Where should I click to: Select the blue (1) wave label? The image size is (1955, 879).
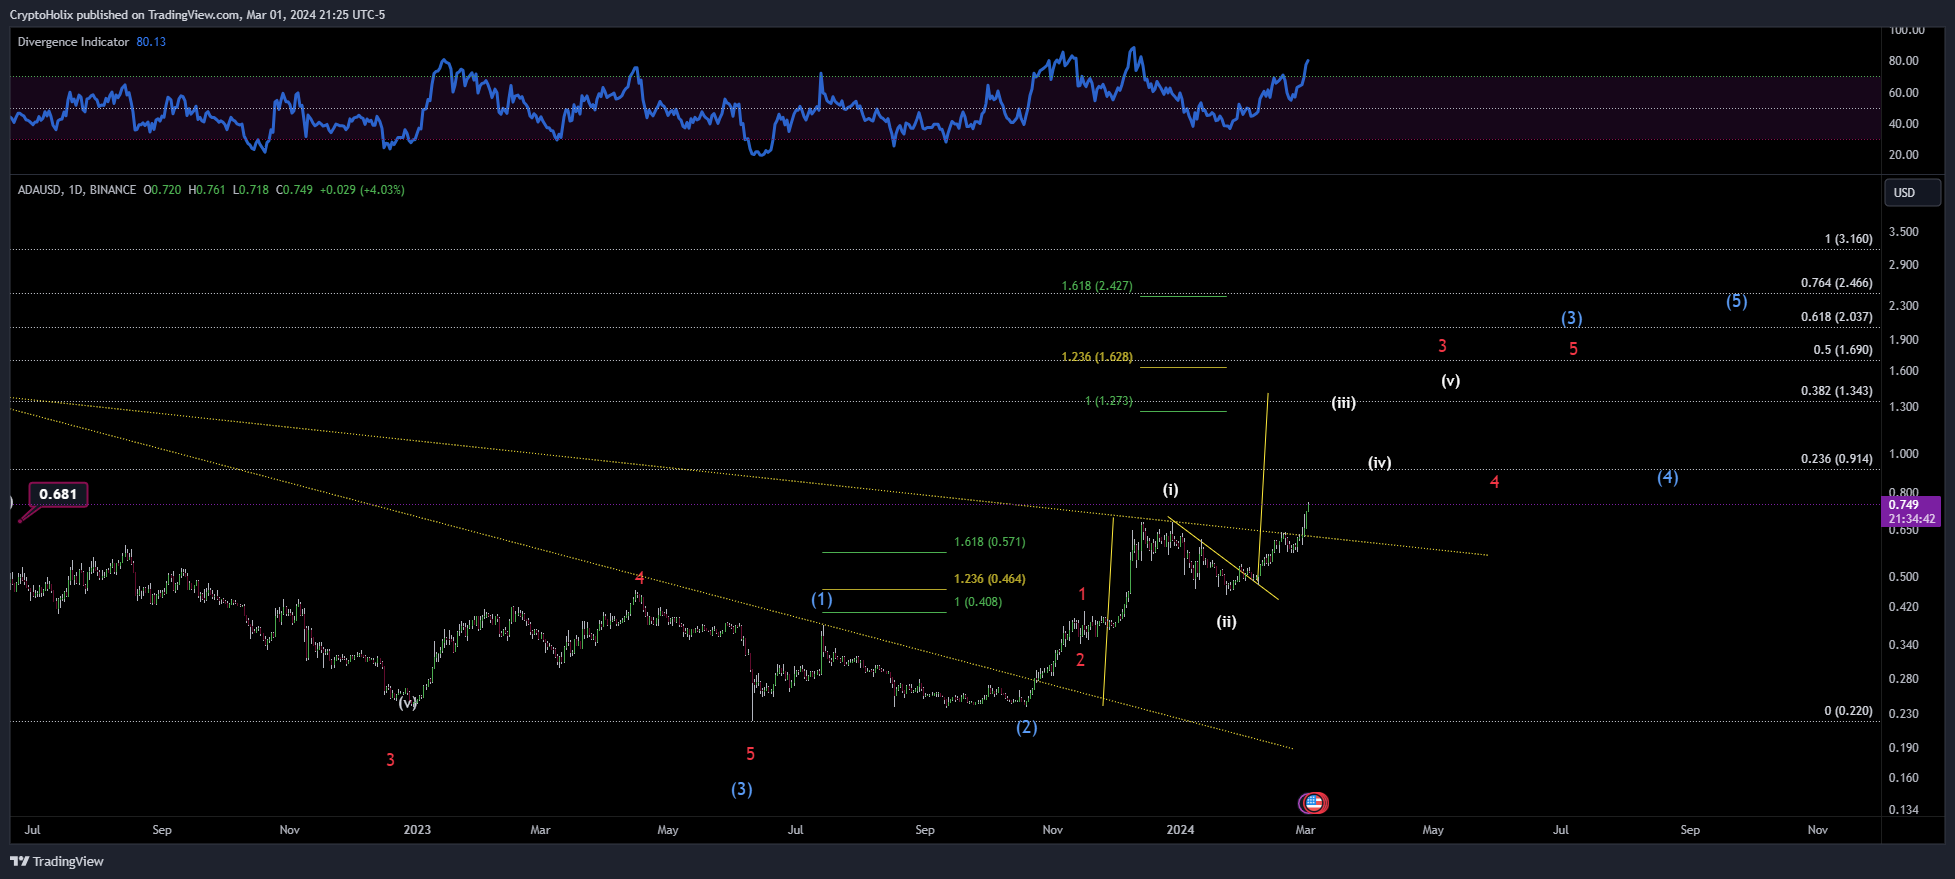point(822,599)
